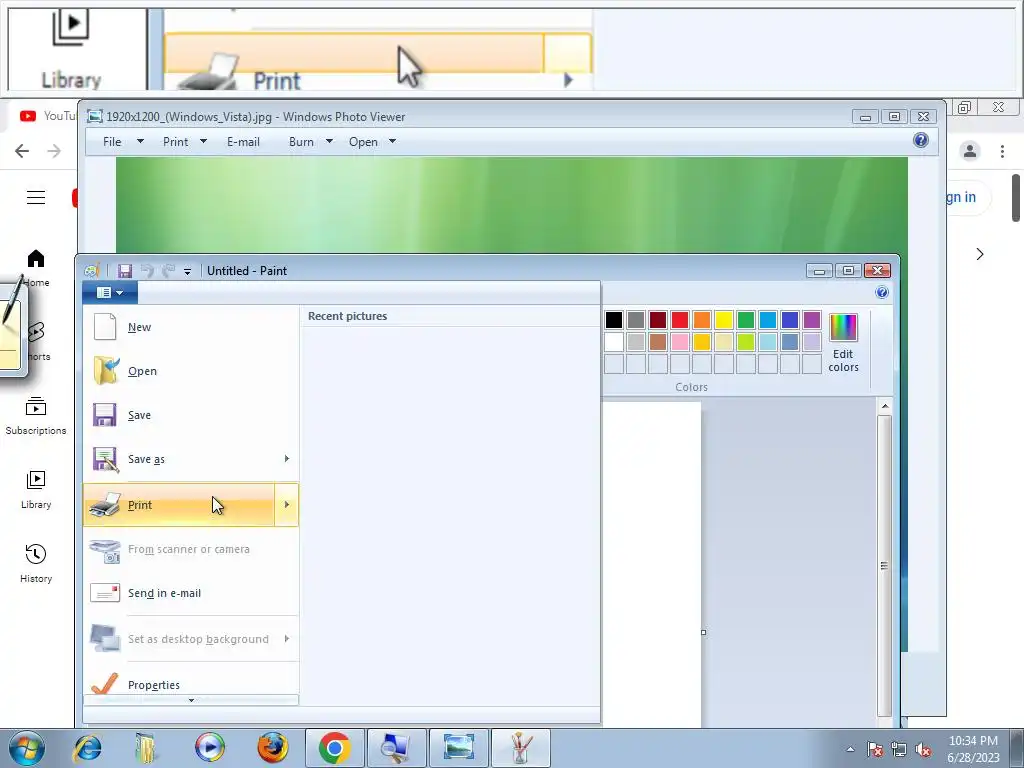Show hidden tray icons arrow
Screen dimensions: 1024x768
pos(850,749)
